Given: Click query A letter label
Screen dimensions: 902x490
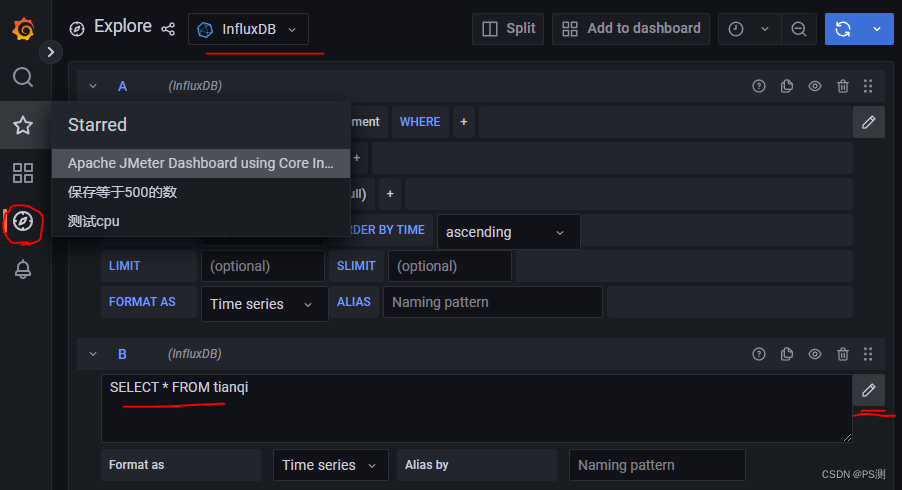Looking at the screenshot, I should pyautogui.click(x=123, y=86).
